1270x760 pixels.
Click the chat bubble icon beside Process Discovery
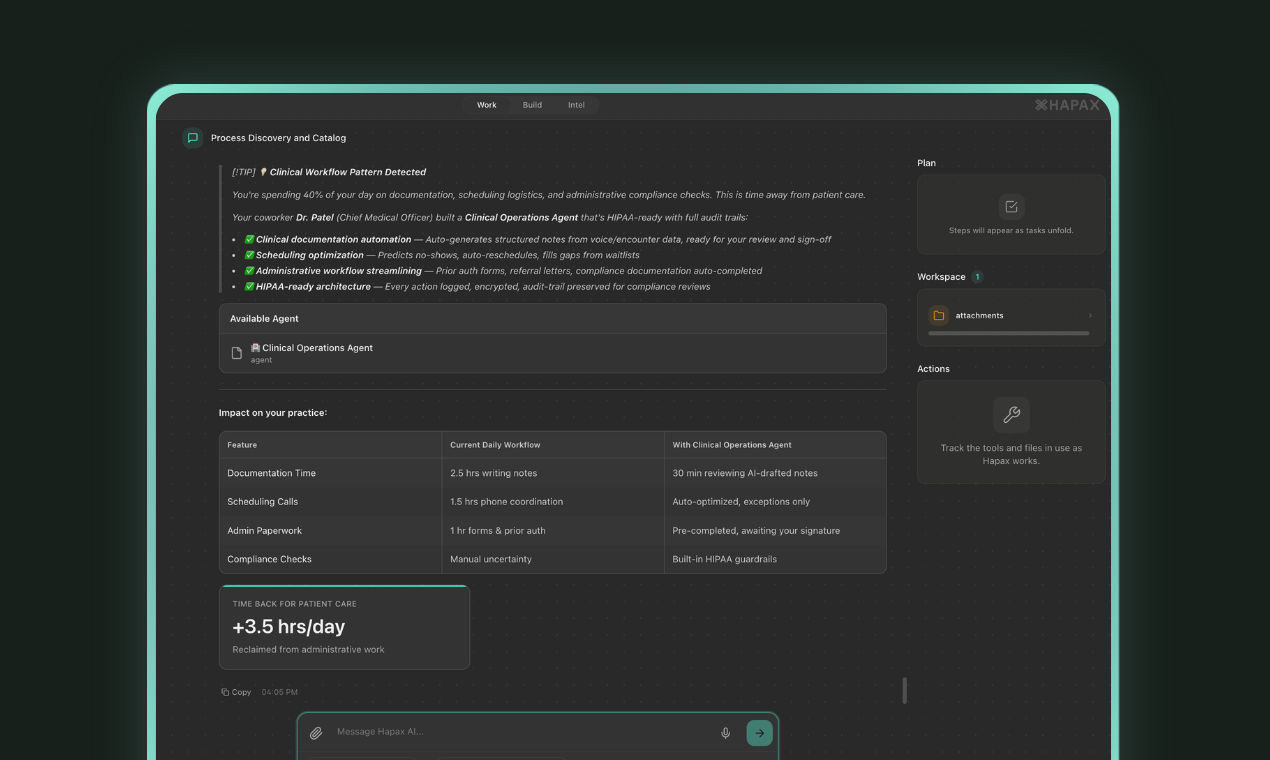point(193,138)
